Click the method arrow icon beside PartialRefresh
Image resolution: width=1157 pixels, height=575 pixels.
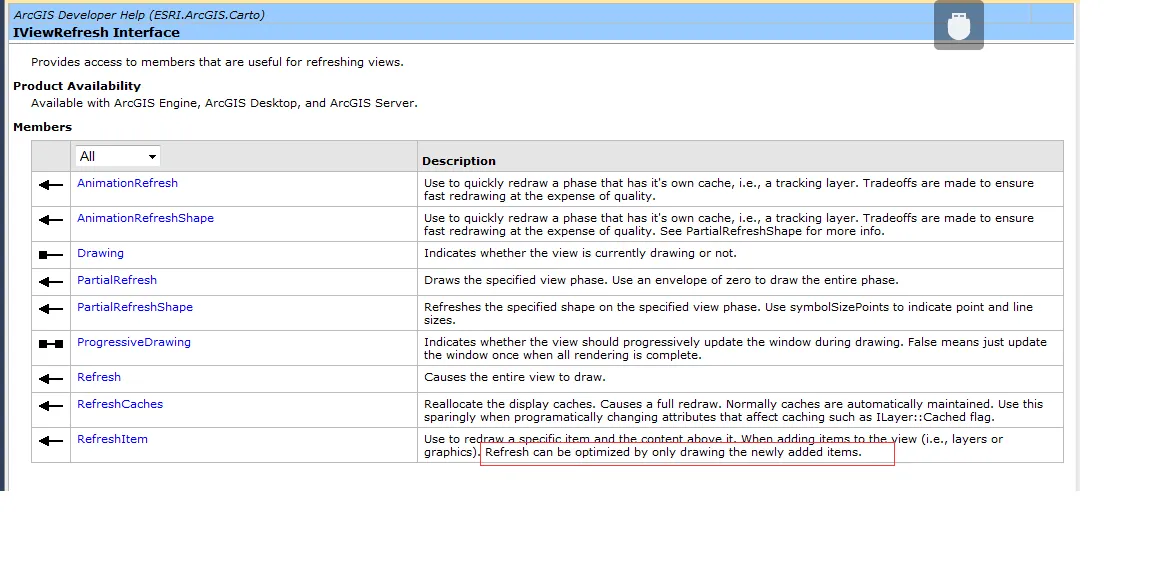(x=51, y=282)
